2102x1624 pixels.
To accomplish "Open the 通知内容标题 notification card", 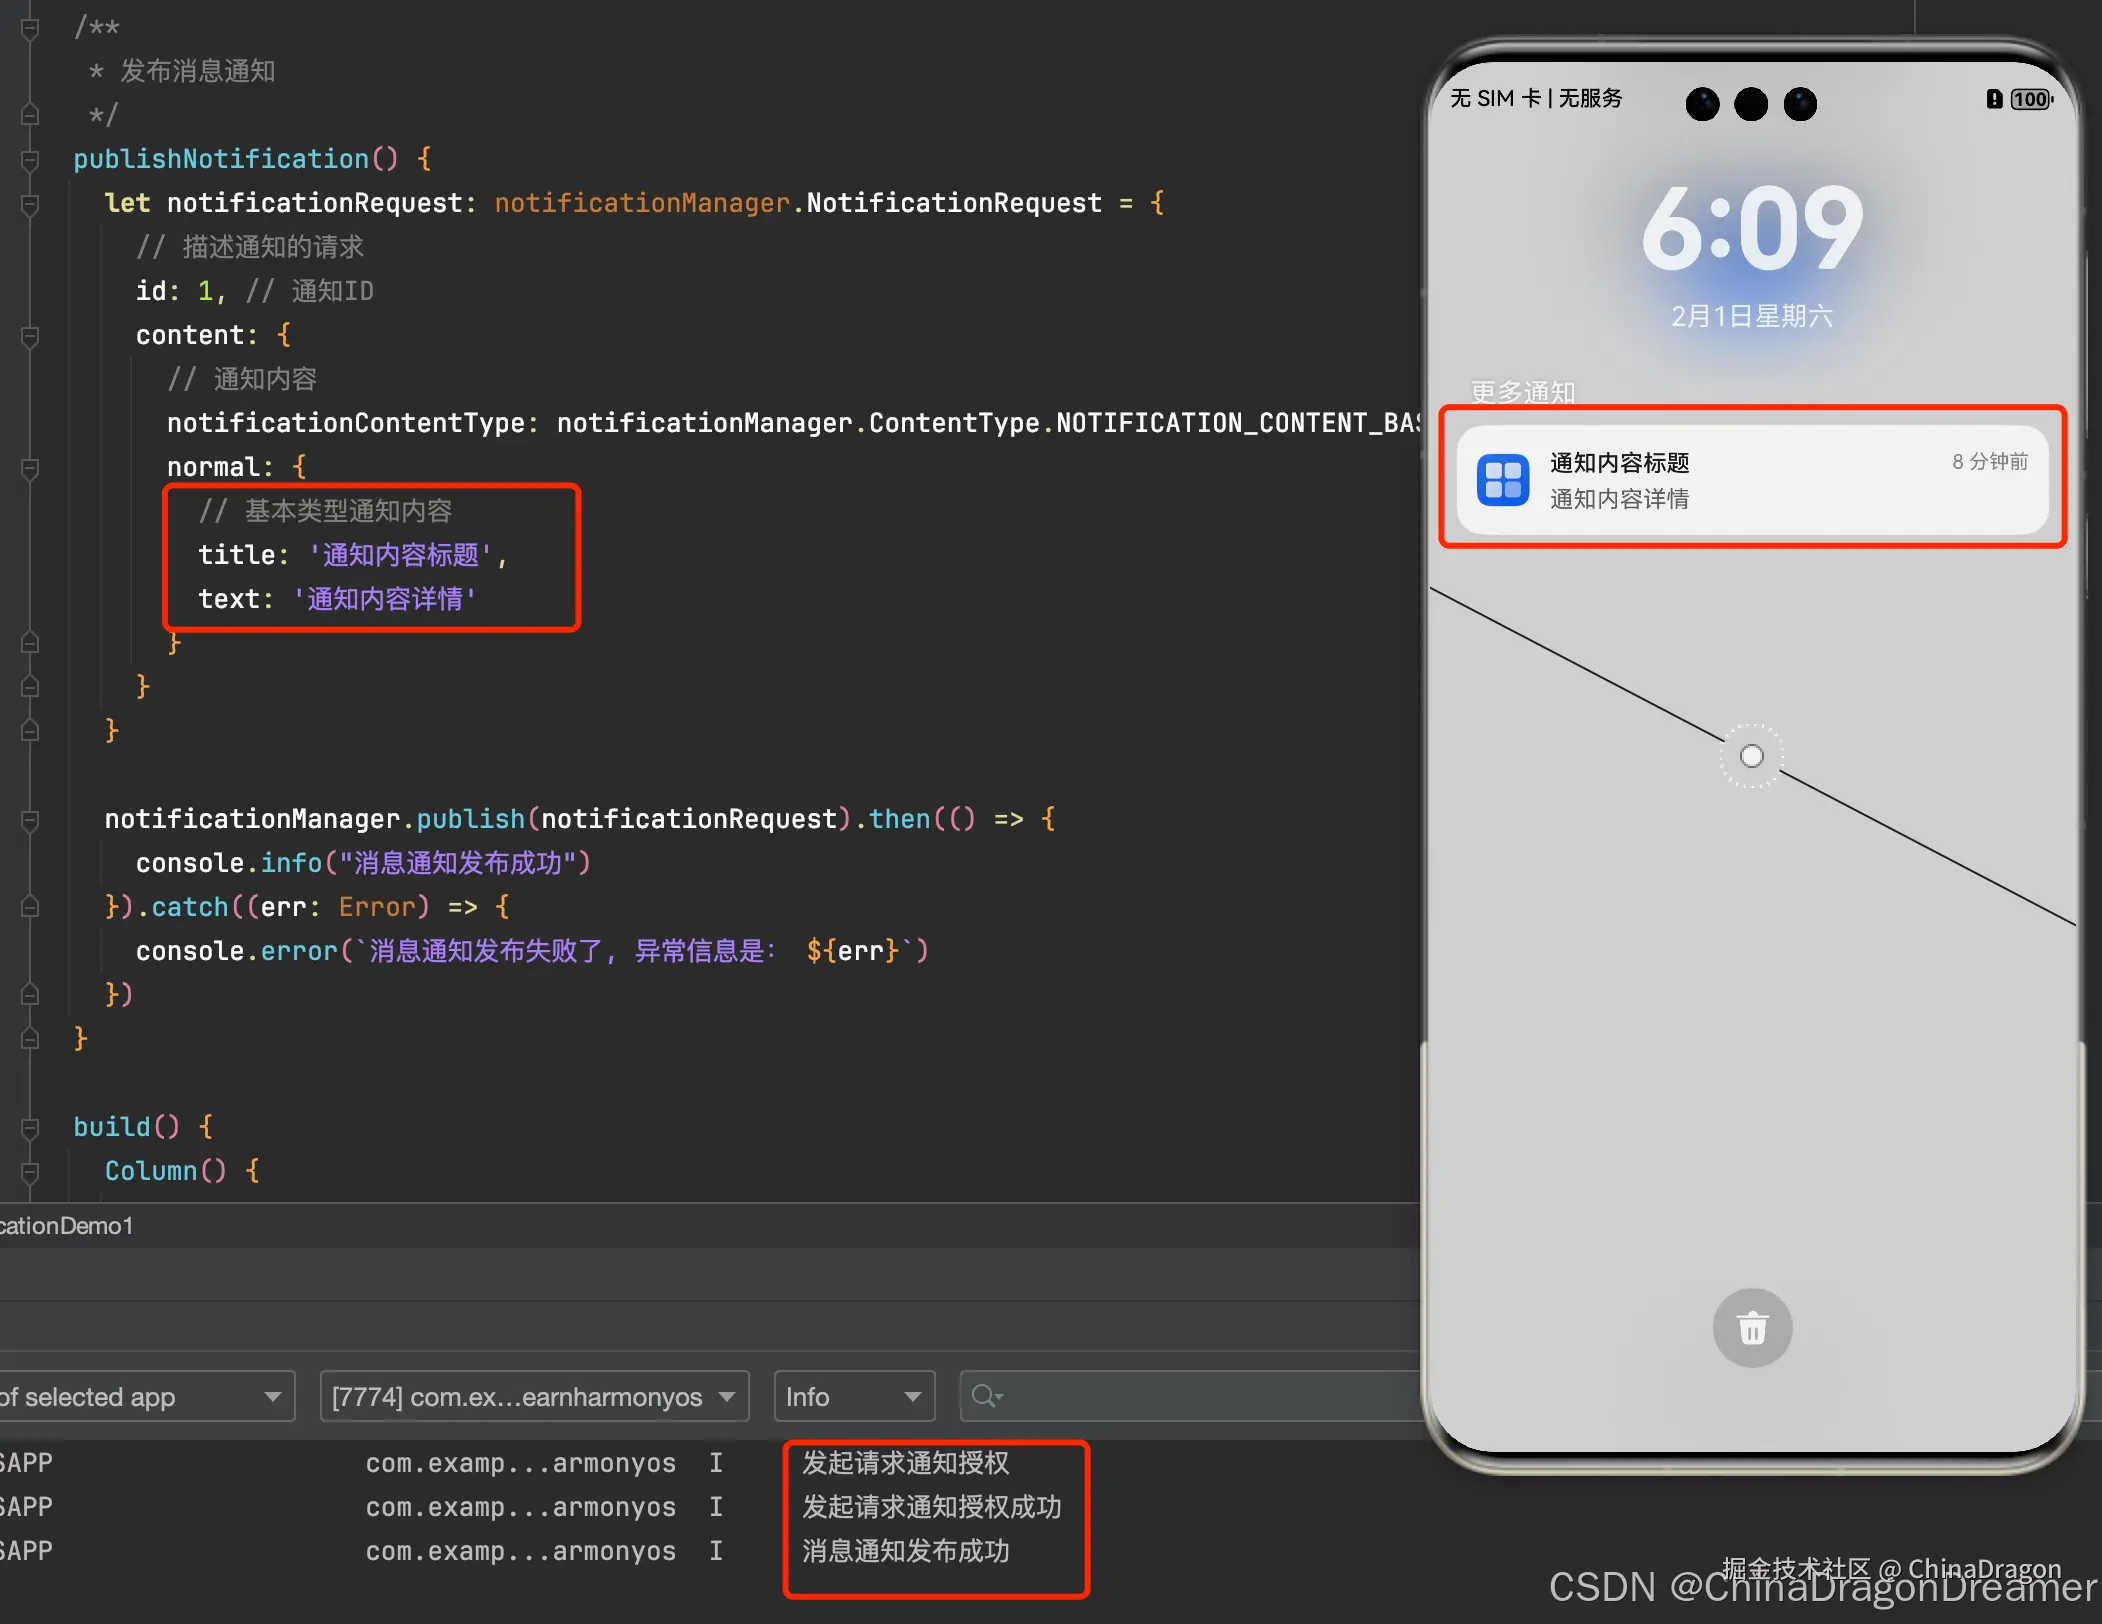I will [1752, 480].
